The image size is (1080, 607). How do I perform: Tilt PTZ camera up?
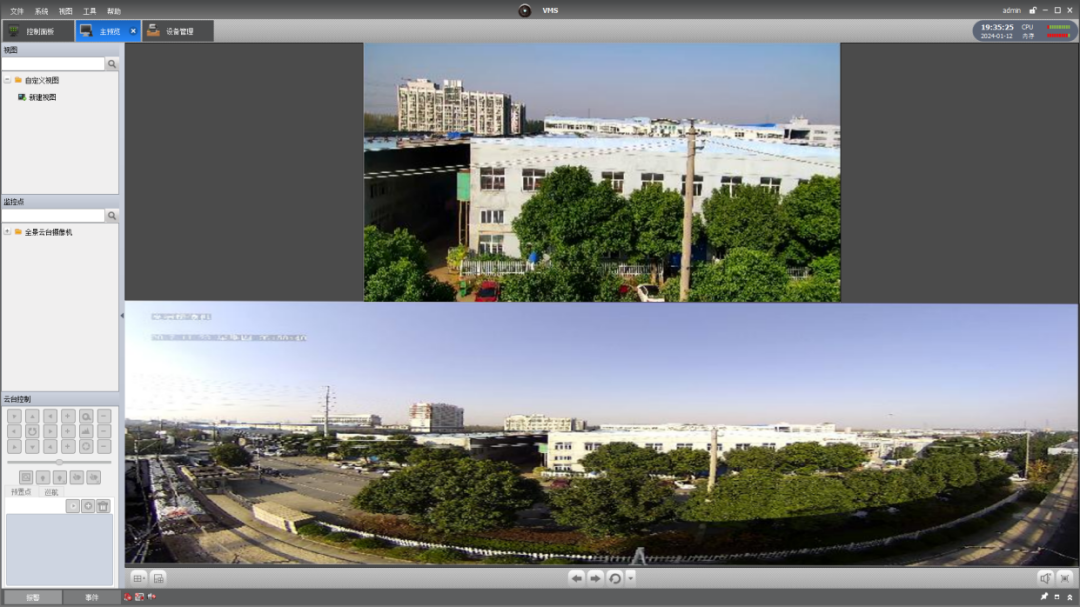[x=32, y=416]
